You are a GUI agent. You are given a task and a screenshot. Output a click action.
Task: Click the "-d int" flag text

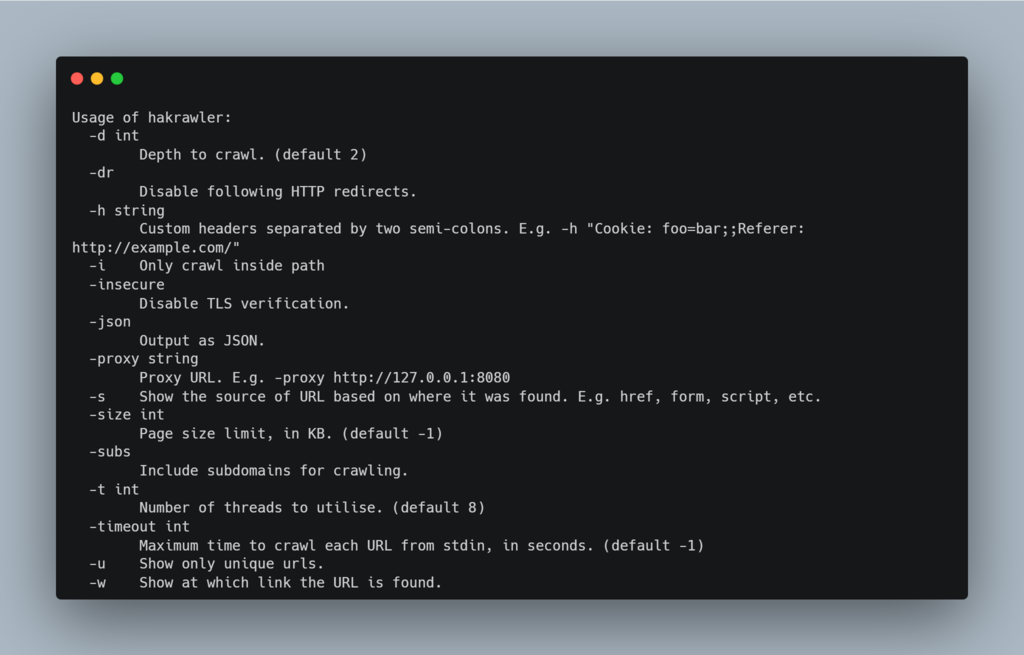[114, 136]
